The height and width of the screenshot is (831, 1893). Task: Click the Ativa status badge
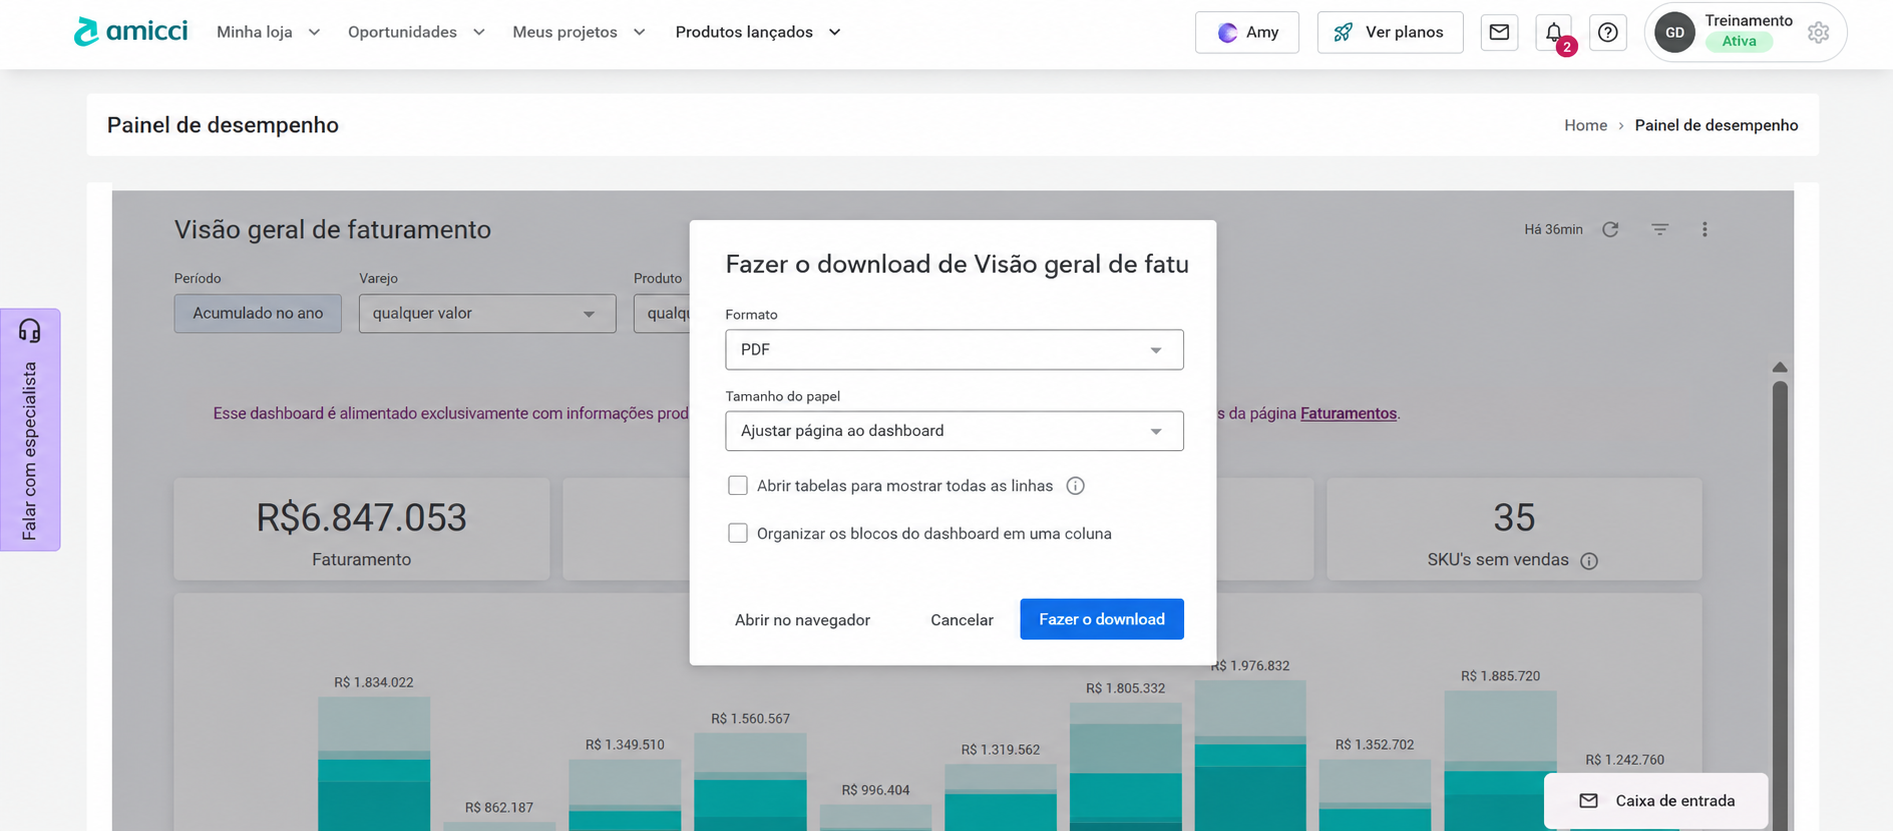[x=1739, y=41]
